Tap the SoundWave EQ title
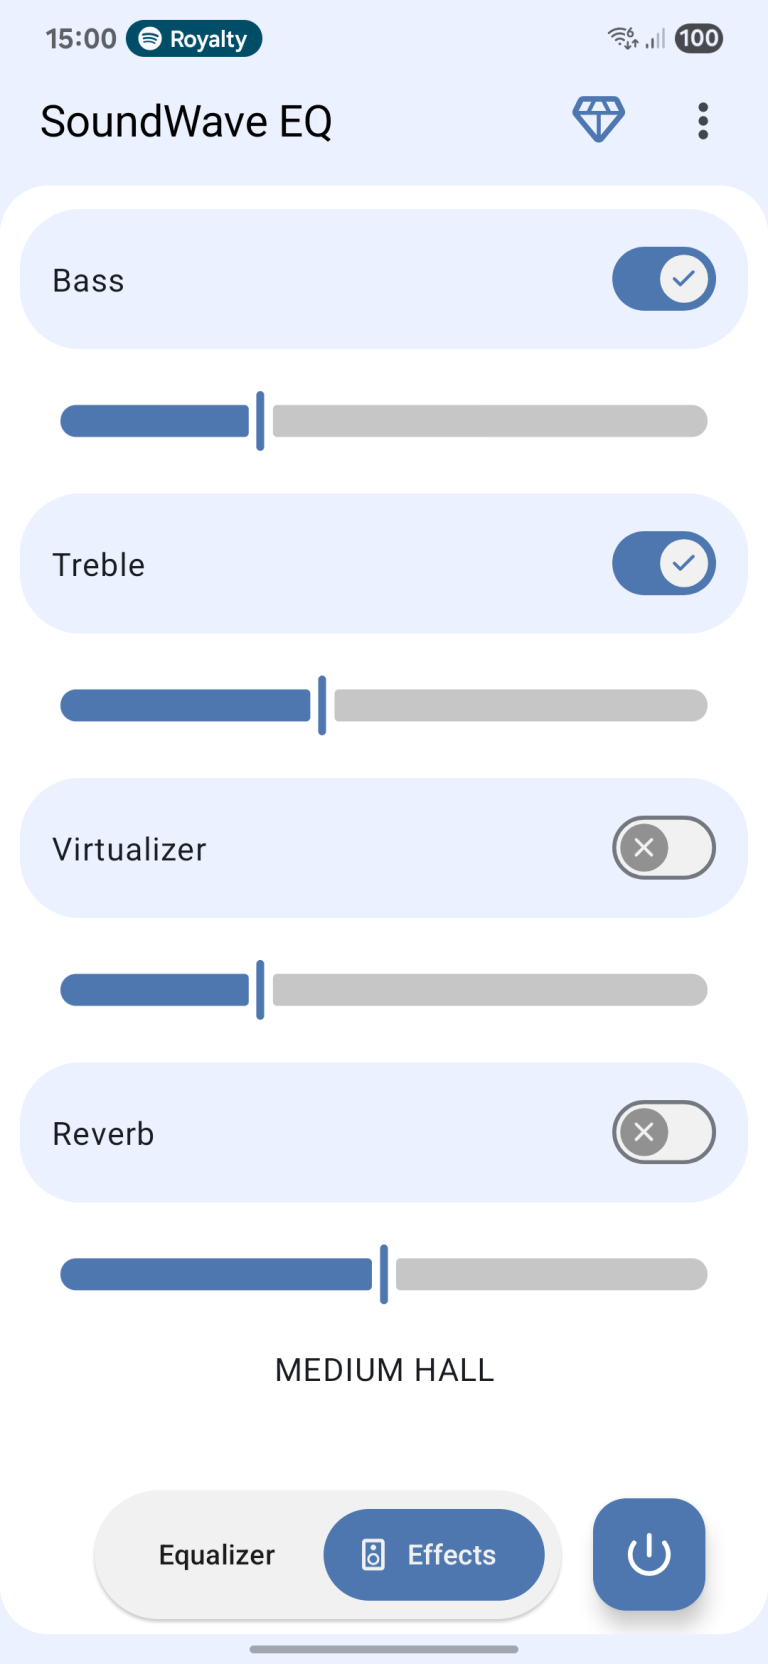Viewport: 768px width, 1664px height. click(186, 121)
